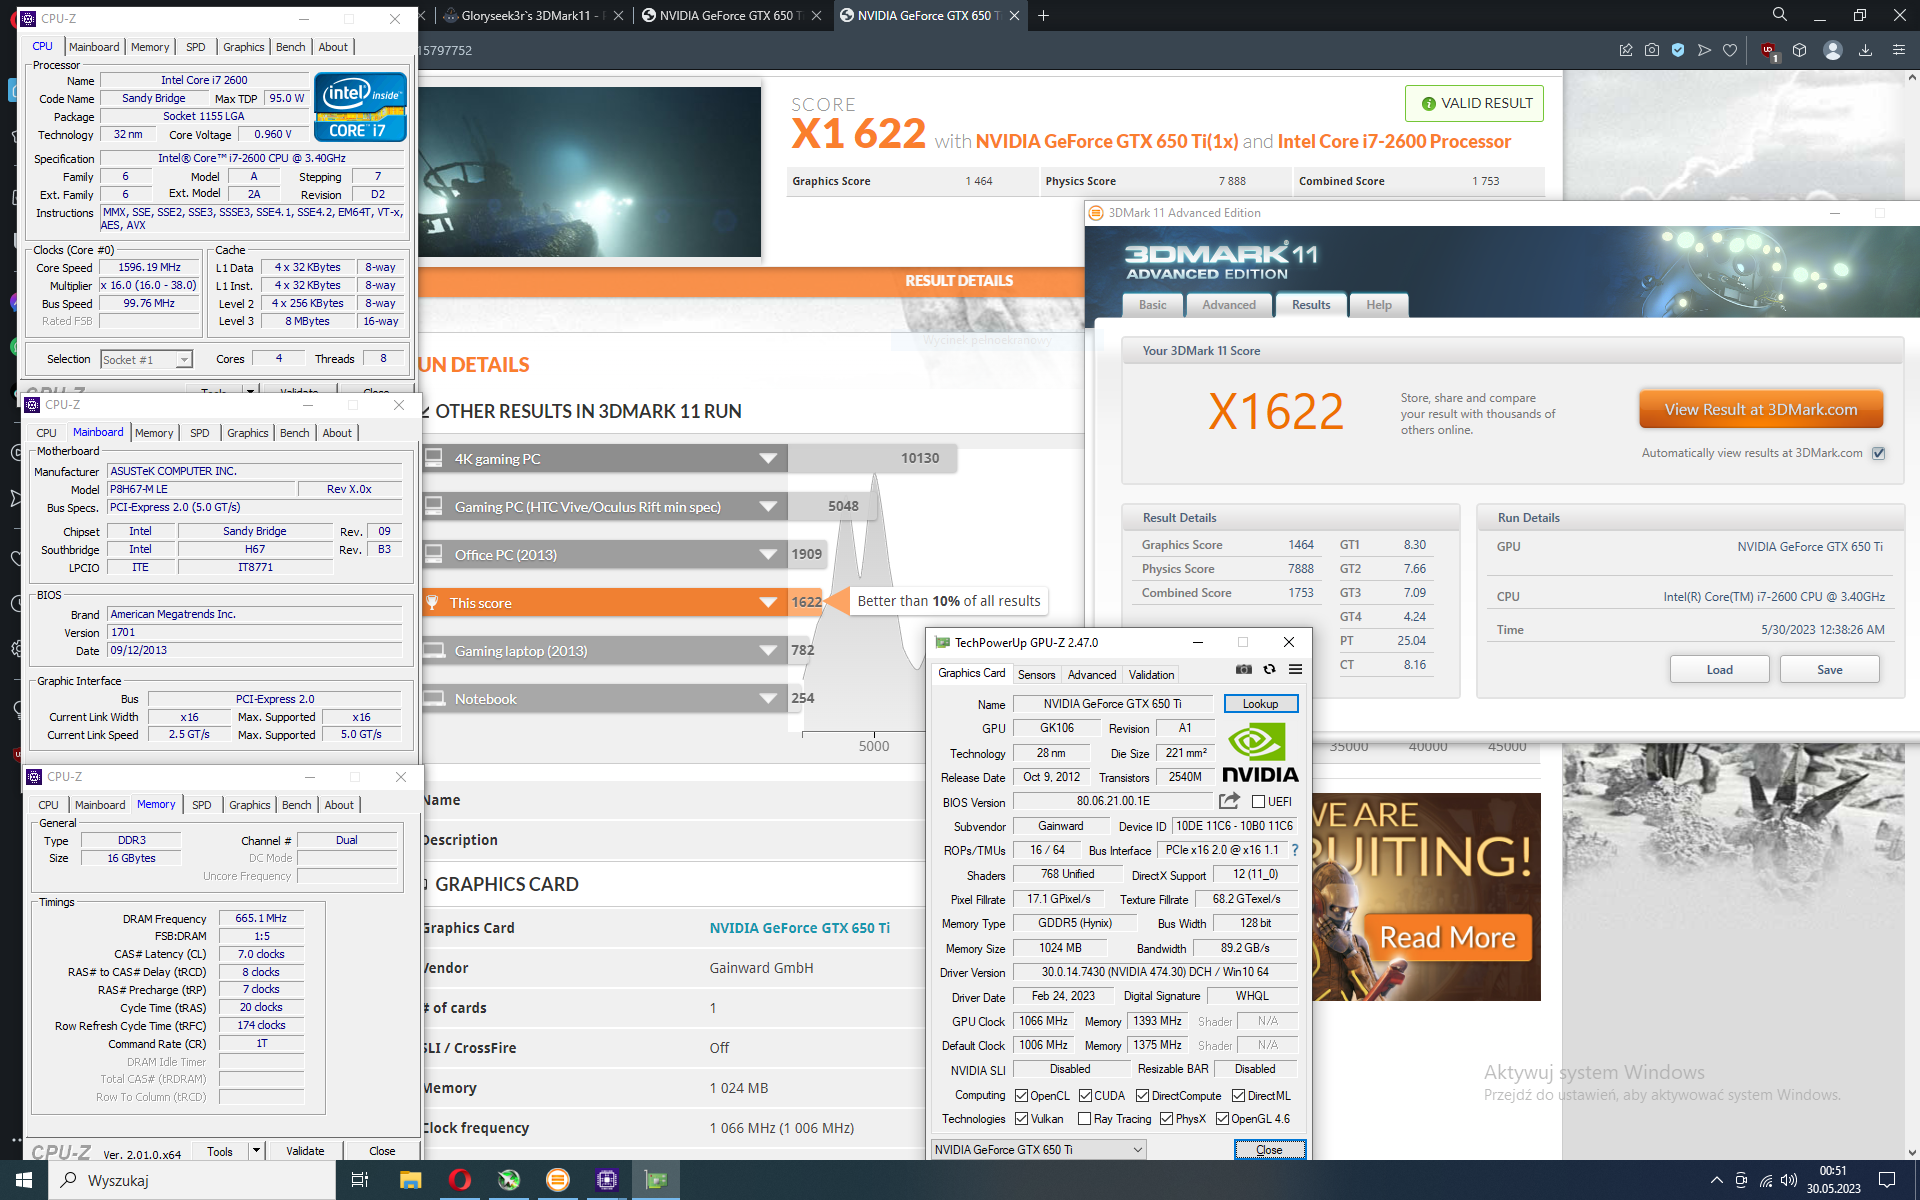Click the VALID RESULT badge
The image size is (1920, 1200).
click(1474, 103)
